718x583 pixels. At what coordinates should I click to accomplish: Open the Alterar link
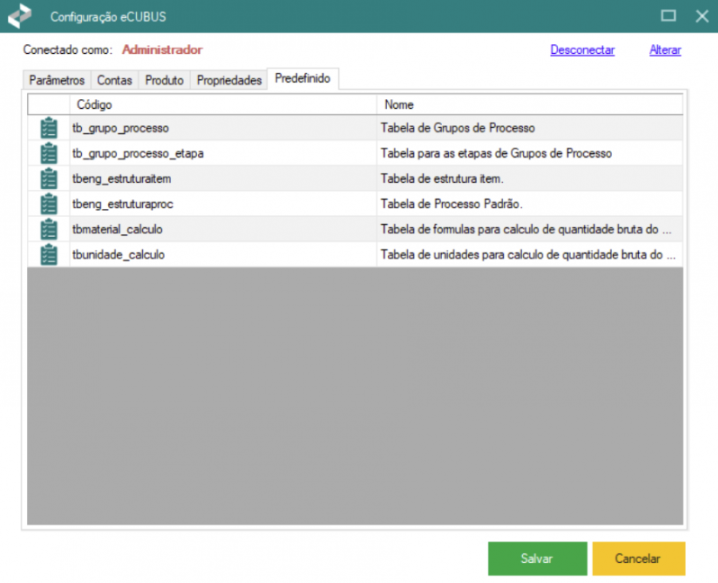665,50
